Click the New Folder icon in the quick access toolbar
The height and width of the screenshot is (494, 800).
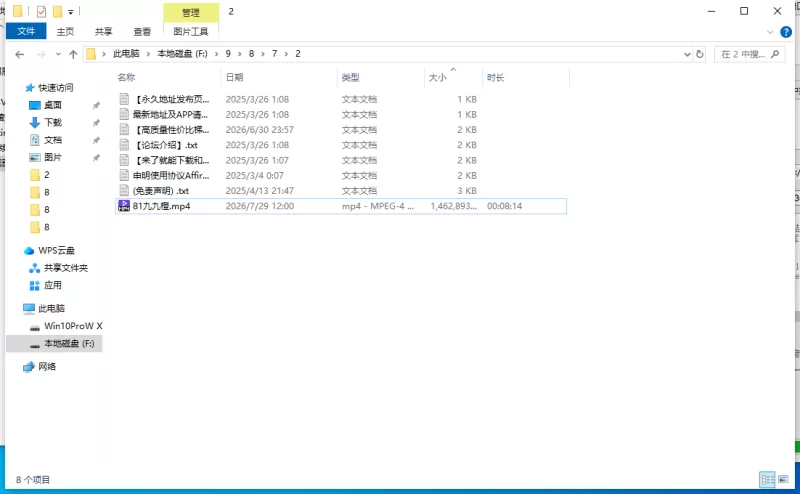point(58,11)
